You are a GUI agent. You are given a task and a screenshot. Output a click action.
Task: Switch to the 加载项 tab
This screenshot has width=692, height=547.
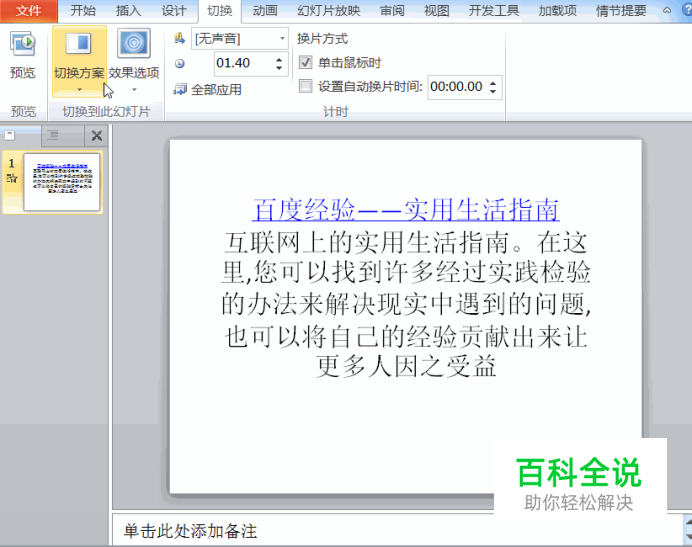click(x=557, y=11)
